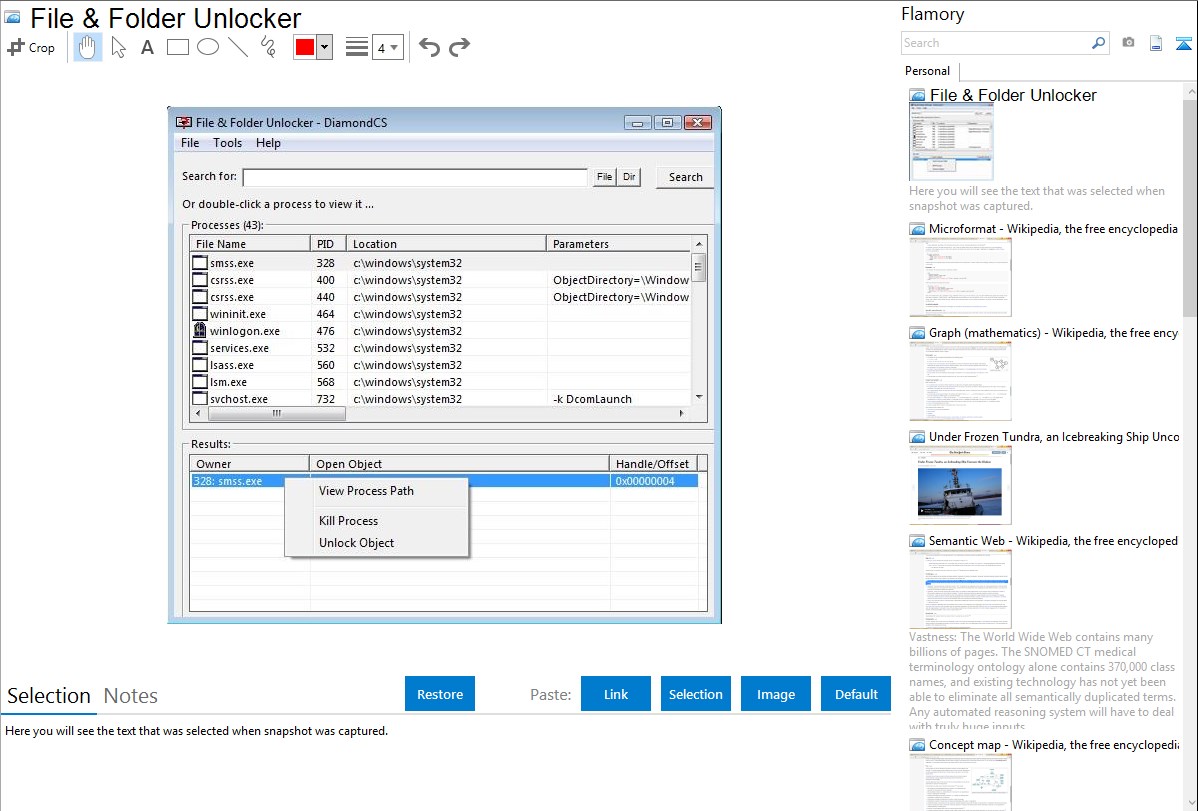The width and height of the screenshot is (1198, 811).
Task: Paste as Image button
Action: pyautogui.click(x=775, y=694)
